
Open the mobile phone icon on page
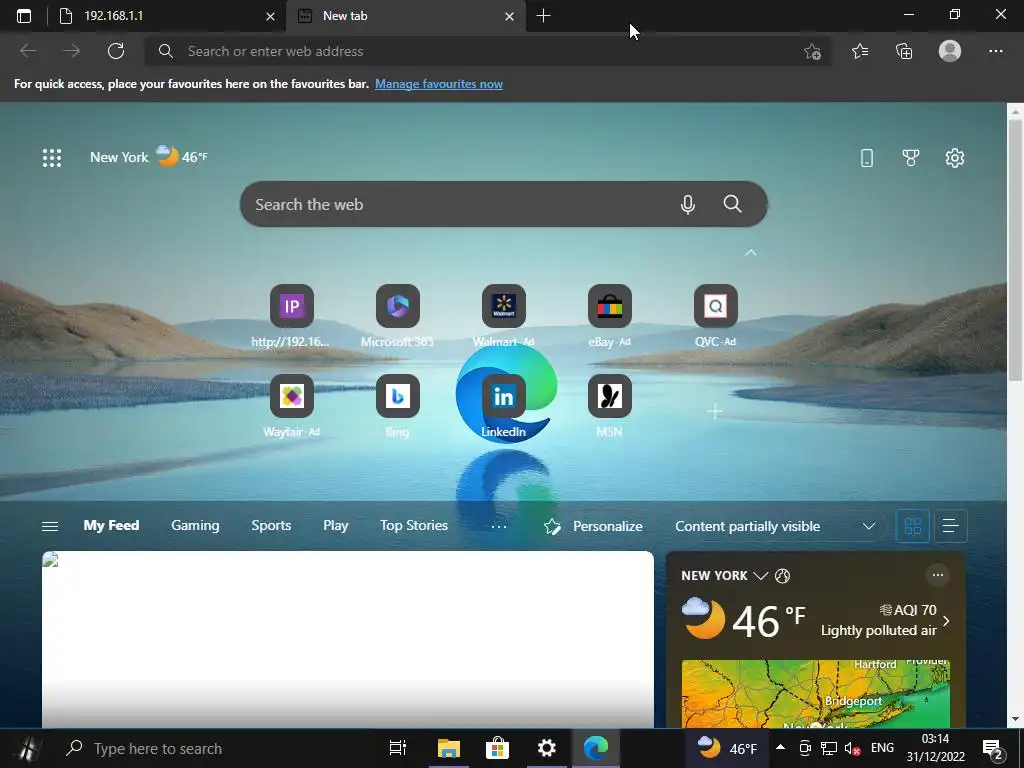tap(867, 157)
